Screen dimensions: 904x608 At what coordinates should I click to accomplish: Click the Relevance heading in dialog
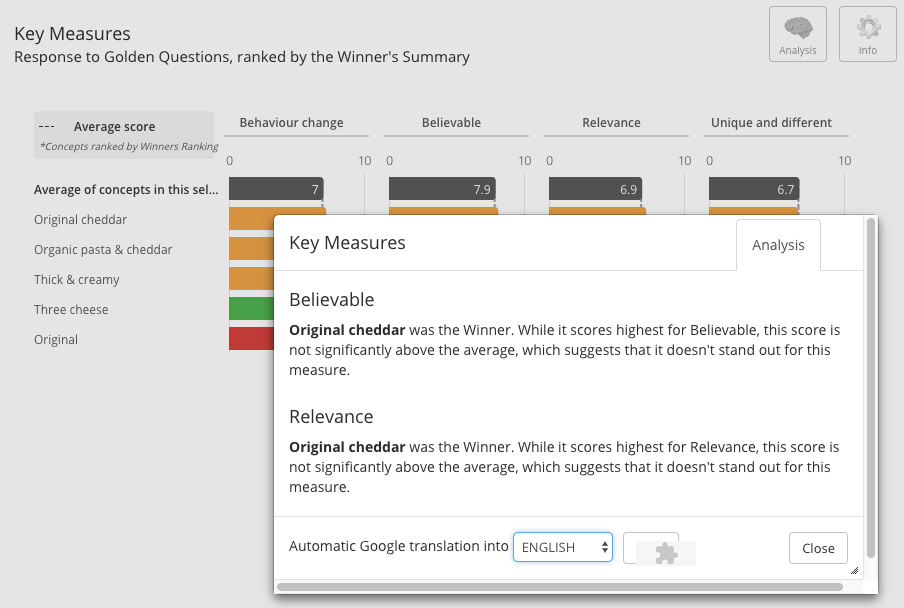pos(331,417)
